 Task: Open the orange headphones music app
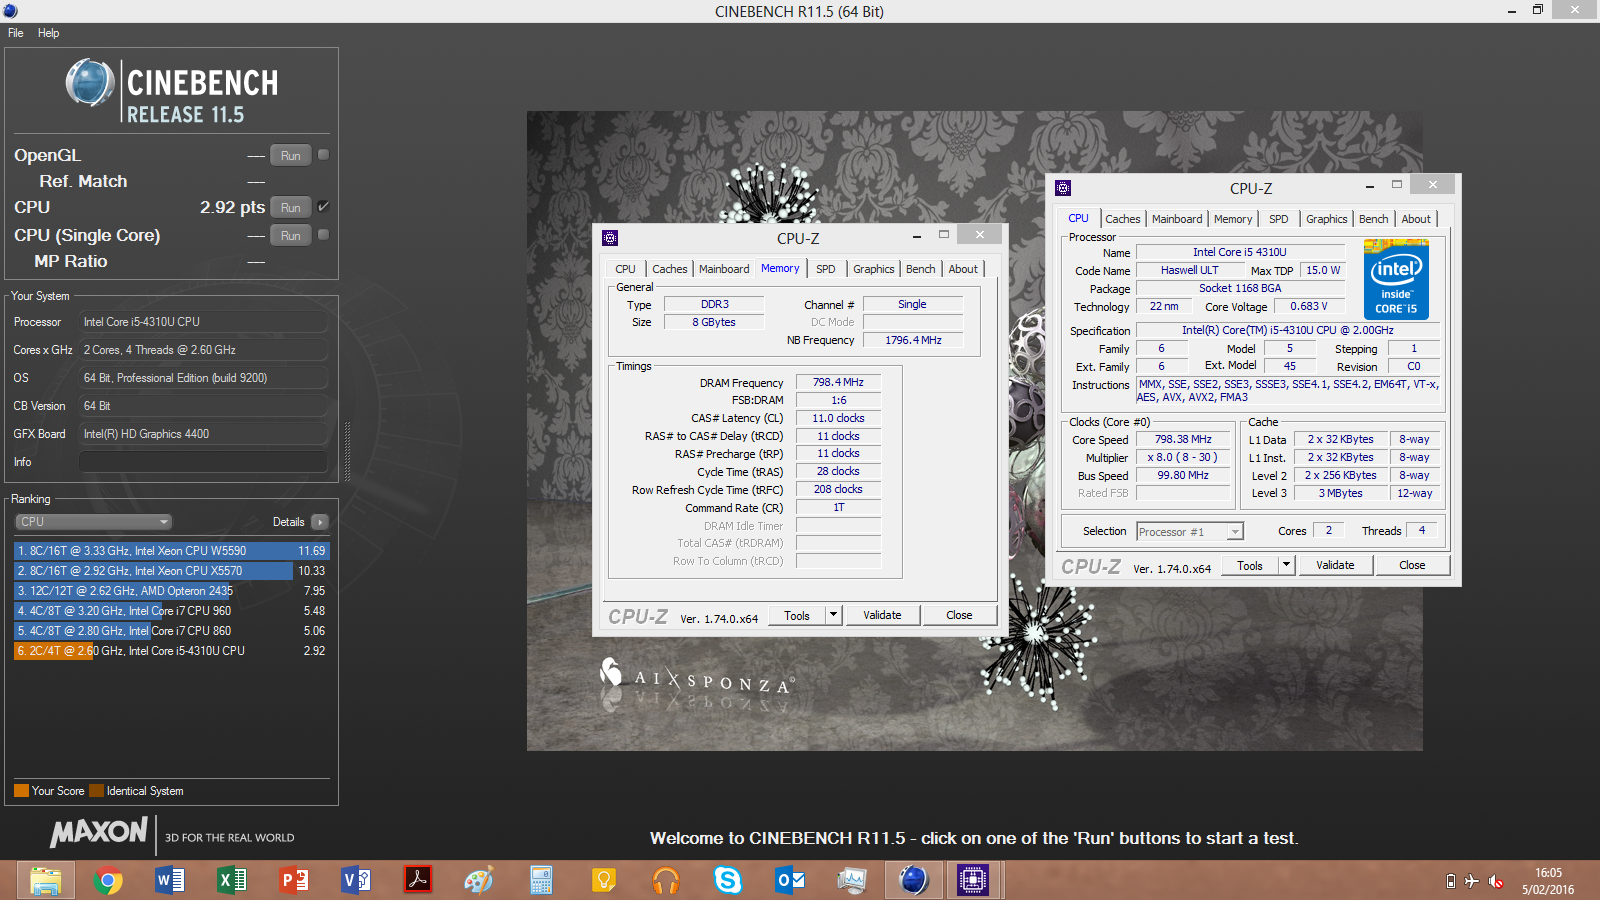click(x=665, y=881)
